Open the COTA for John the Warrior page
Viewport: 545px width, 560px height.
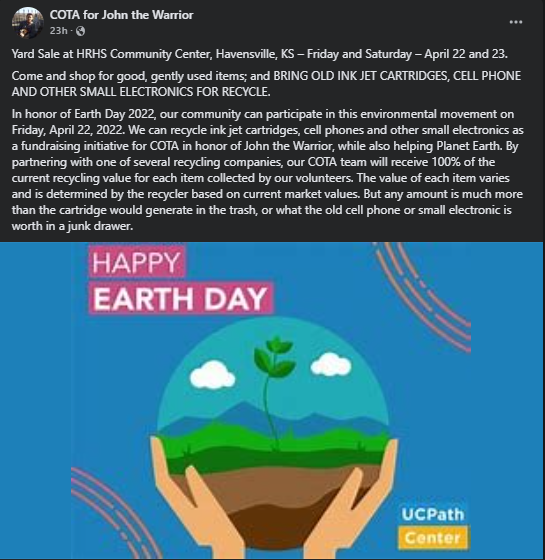click(x=121, y=15)
